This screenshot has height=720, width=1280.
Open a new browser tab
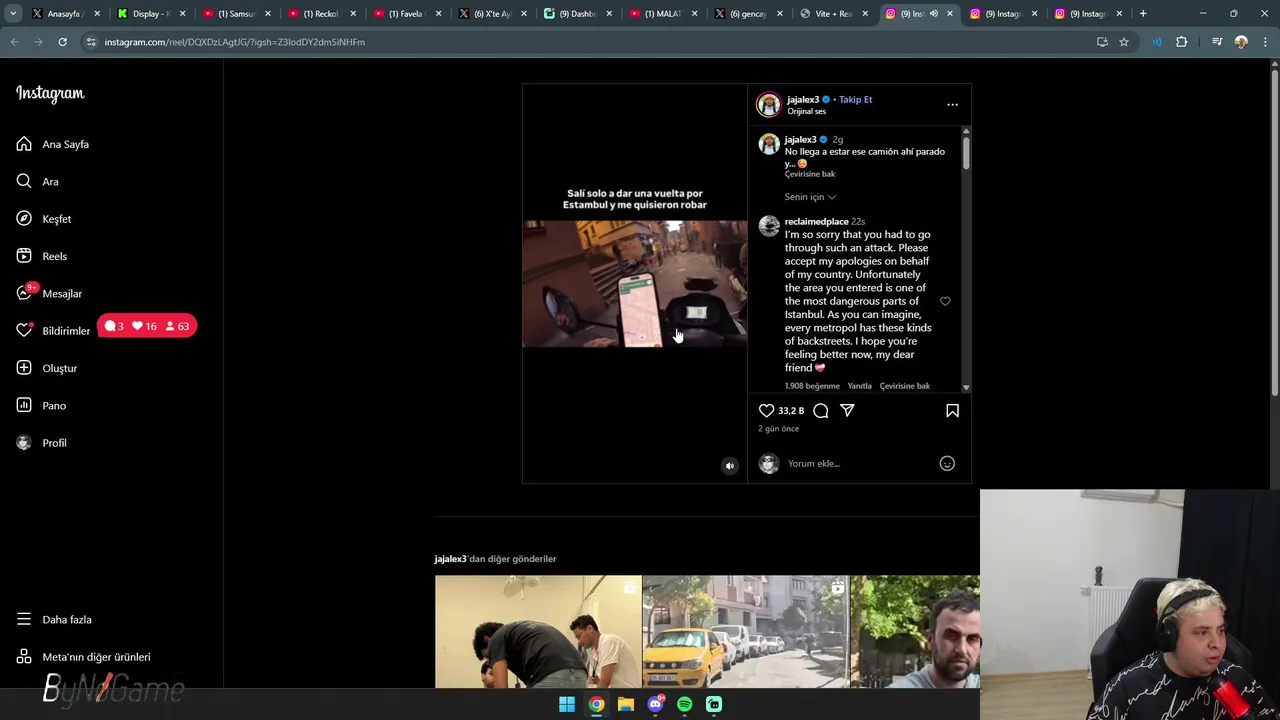1143,14
